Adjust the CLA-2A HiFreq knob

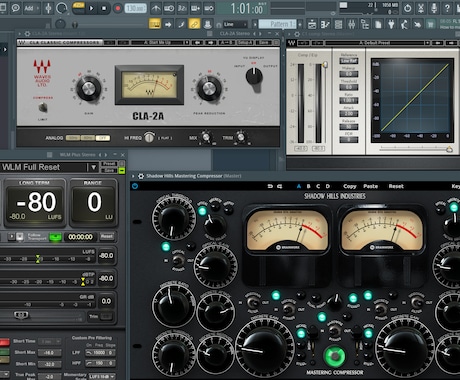pyautogui.click(x=149, y=137)
